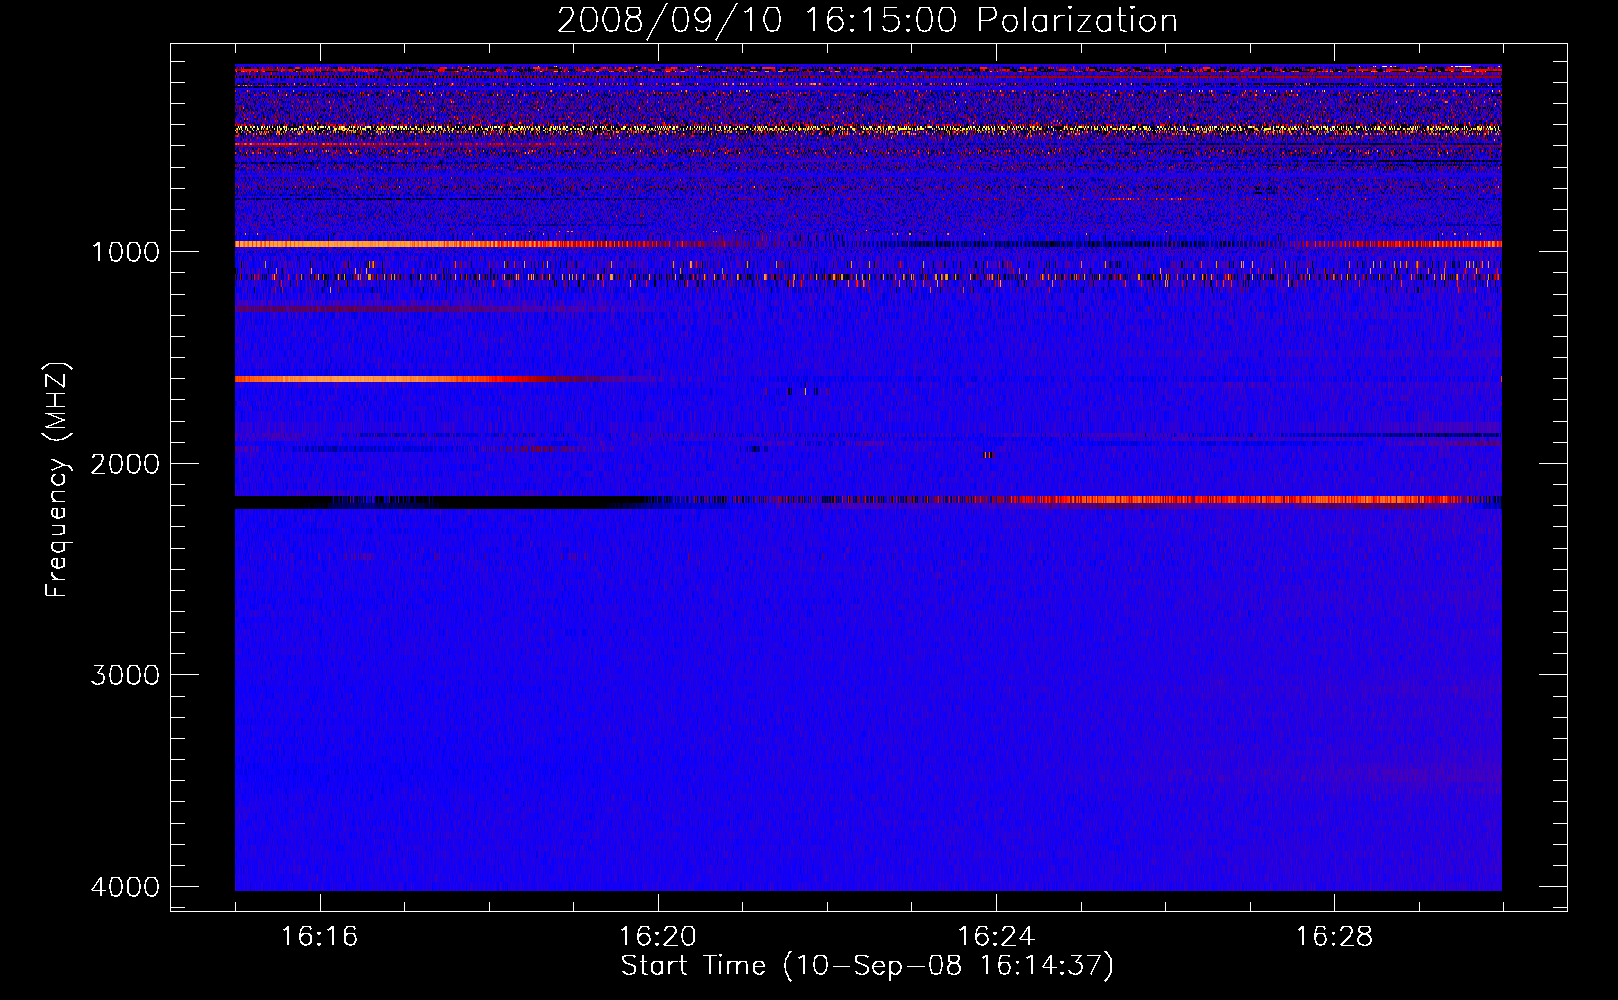Click the 16:20 time tick label
Image resolution: width=1618 pixels, height=1000 pixels.
[x=657, y=936]
